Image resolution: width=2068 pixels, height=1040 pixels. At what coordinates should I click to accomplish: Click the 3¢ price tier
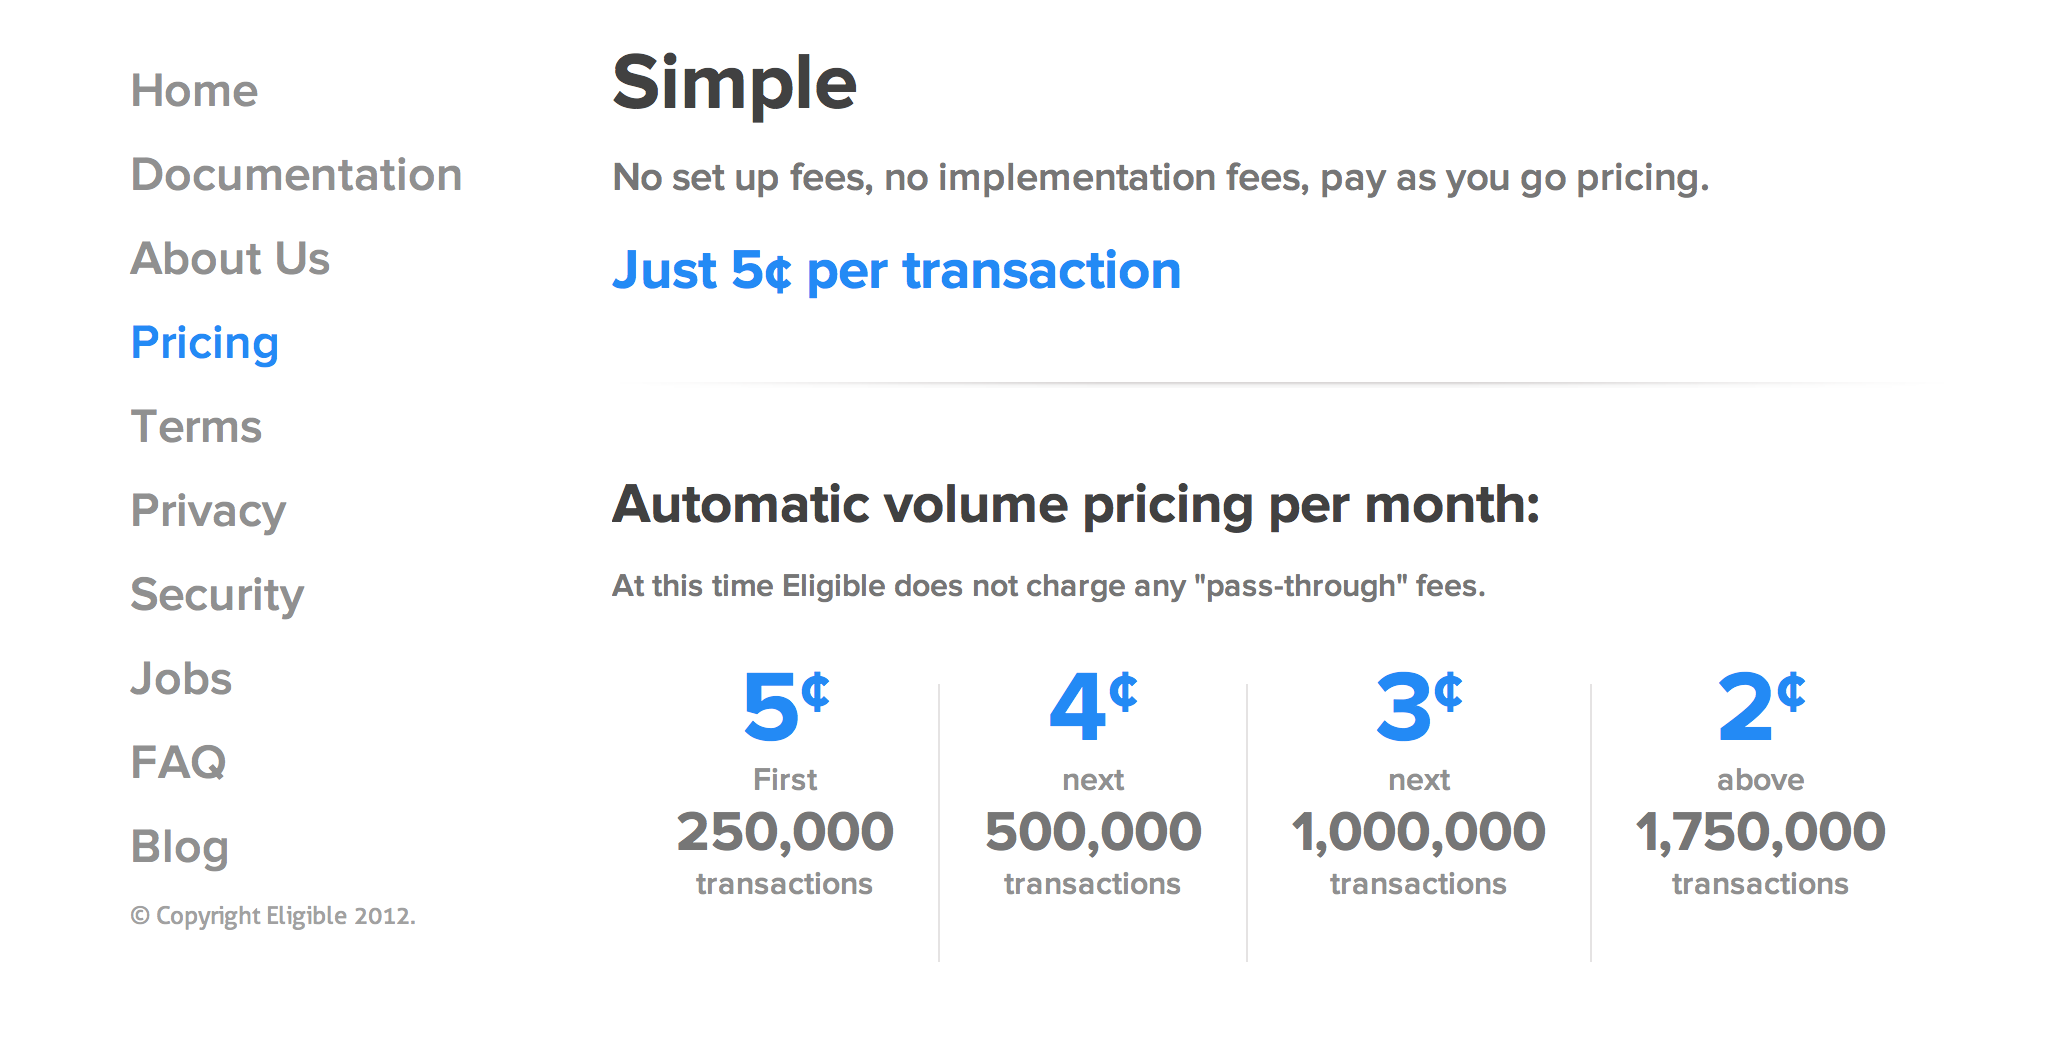1418,707
